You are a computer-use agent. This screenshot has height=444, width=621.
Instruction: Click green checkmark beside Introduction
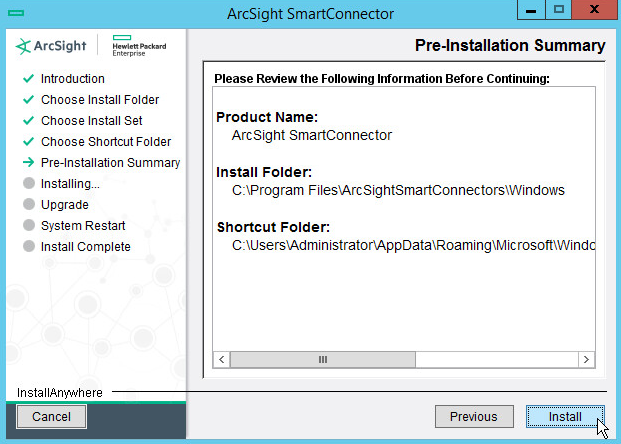pyautogui.click(x=27, y=79)
